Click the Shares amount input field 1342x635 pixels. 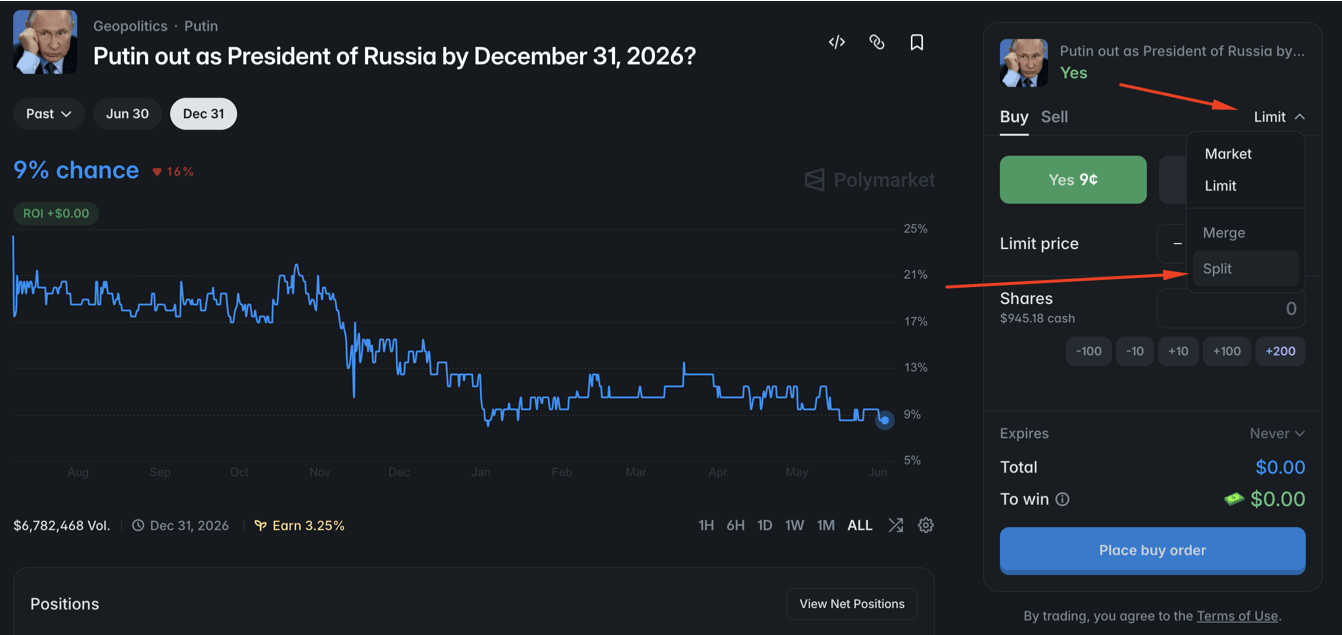pyautogui.click(x=1231, y=309)
